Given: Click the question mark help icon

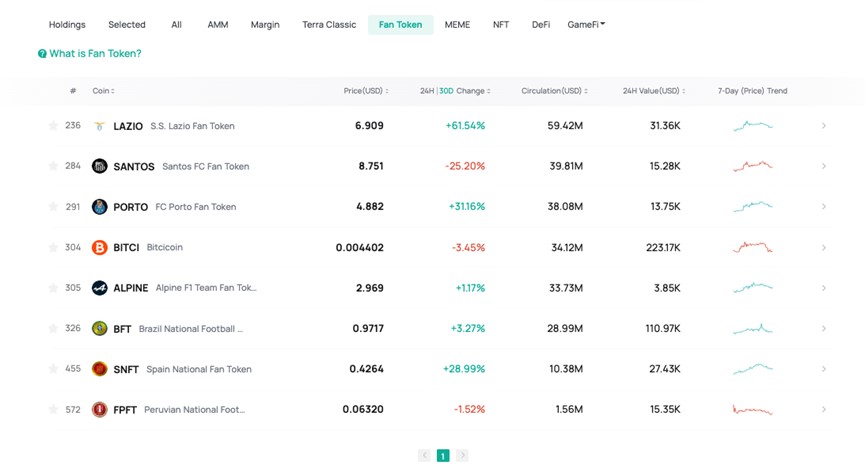Looking at the screenshot, I should click(42, 54).
